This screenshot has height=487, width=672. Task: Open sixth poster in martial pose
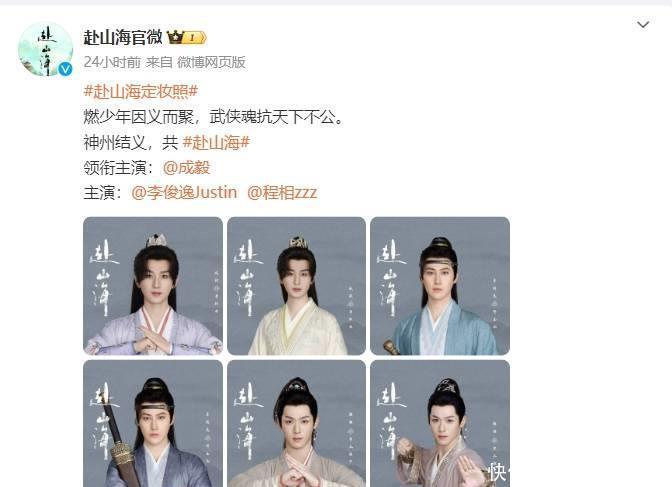tap(440, 424)
